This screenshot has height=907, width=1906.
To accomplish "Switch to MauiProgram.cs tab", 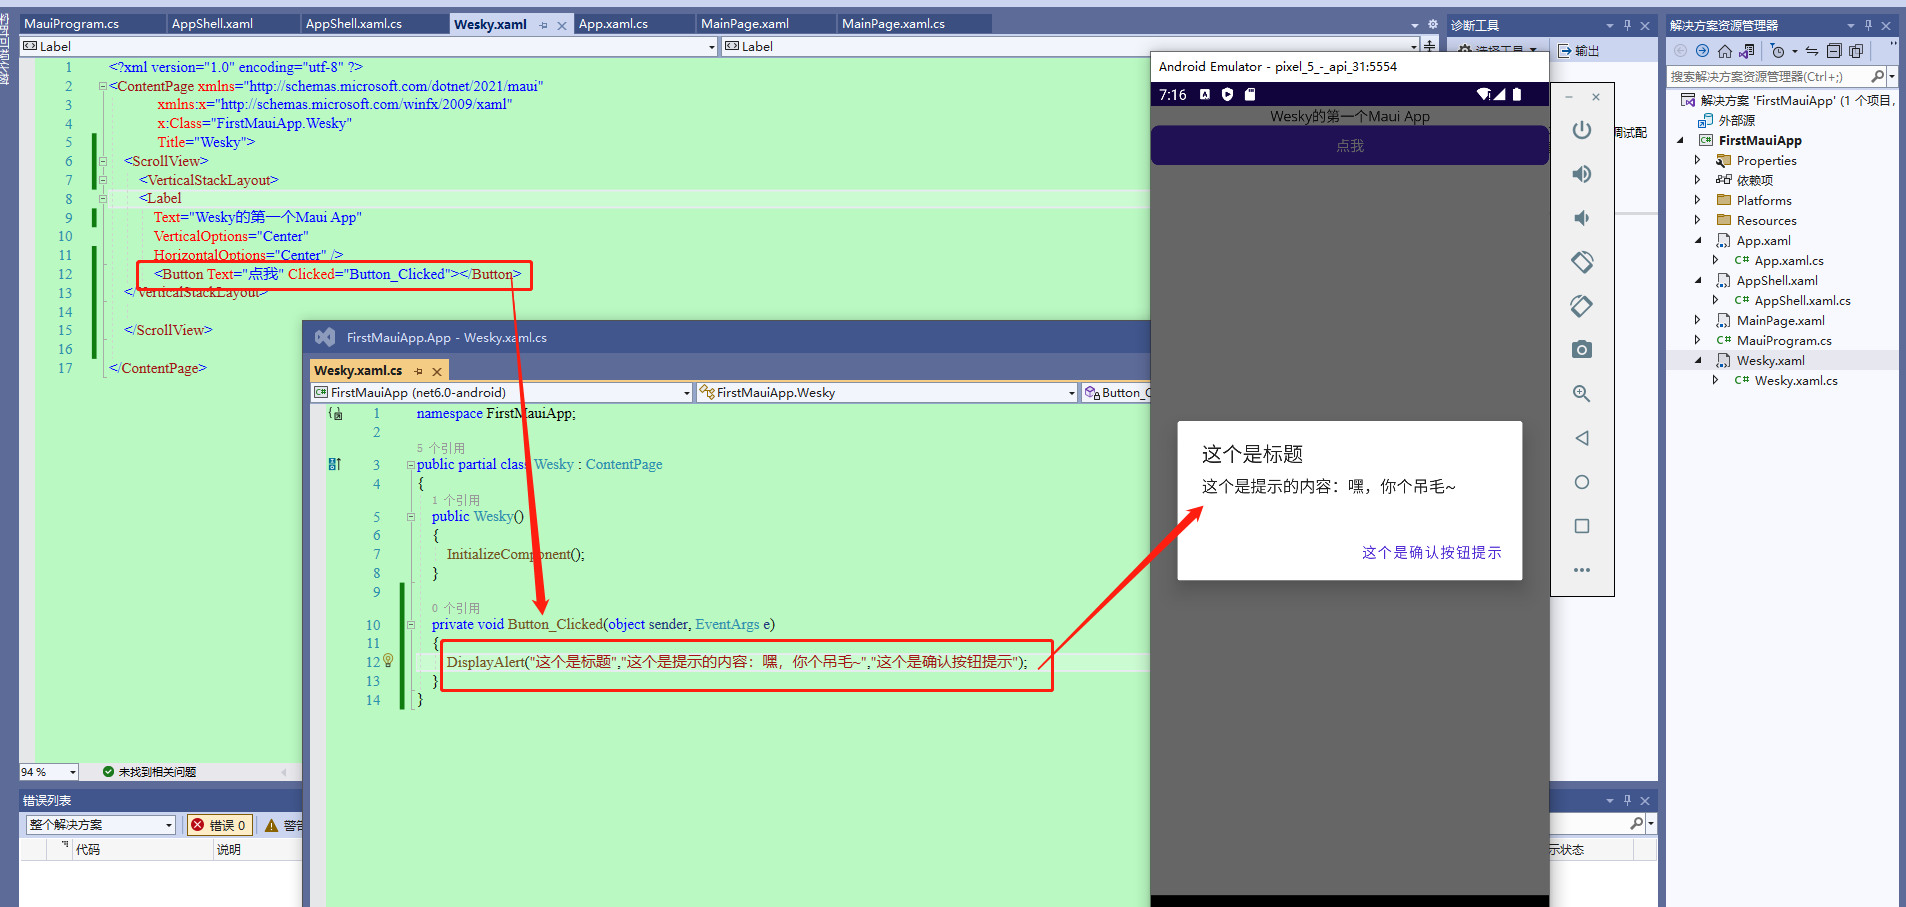I will [71, 23].
